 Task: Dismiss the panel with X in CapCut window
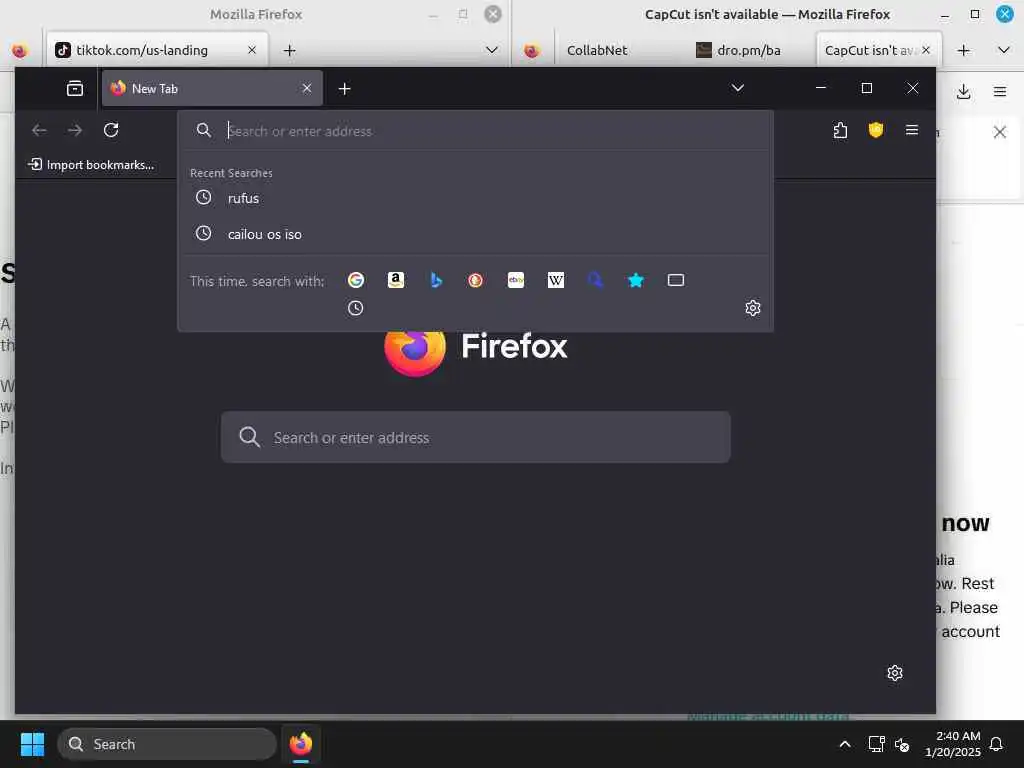coord(999,133)
